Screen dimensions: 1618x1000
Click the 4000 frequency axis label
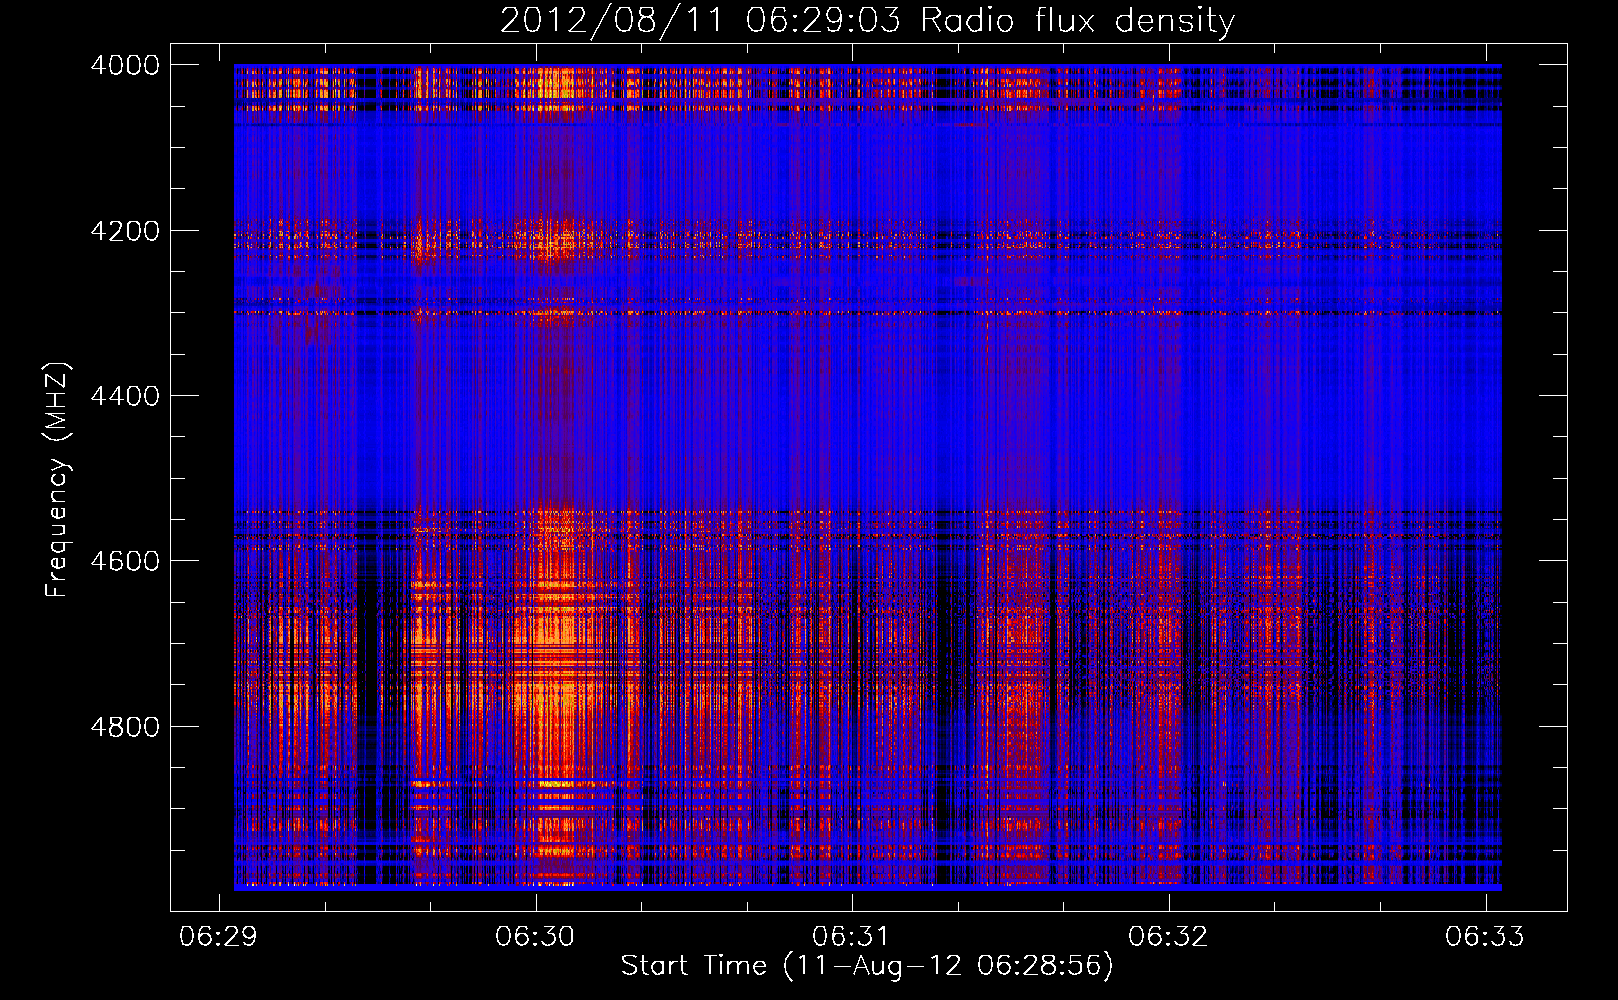click(x=125, y=65)
